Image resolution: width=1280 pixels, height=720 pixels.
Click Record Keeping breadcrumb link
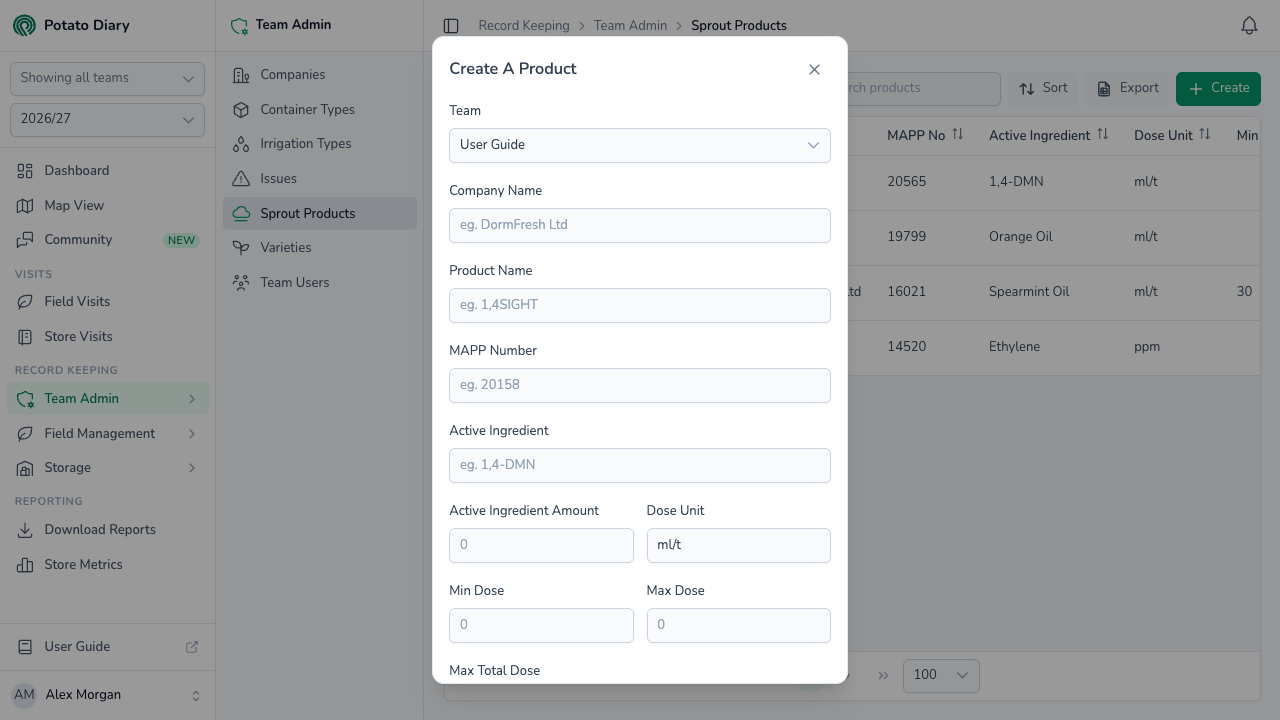click(x=524, y=26)
